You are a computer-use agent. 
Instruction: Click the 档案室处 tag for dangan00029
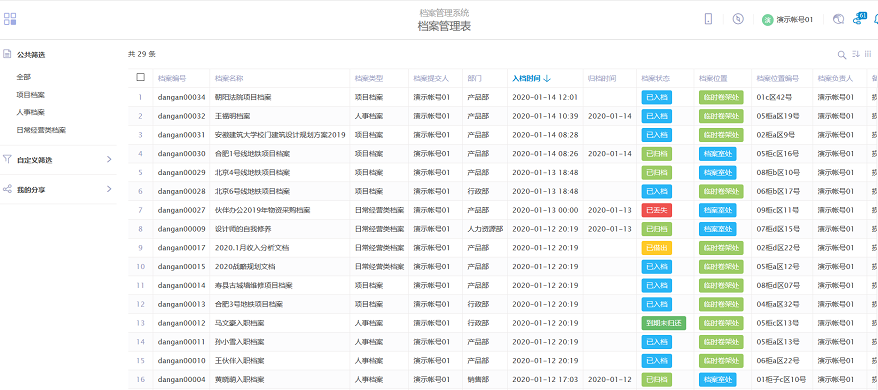(717, 173)
